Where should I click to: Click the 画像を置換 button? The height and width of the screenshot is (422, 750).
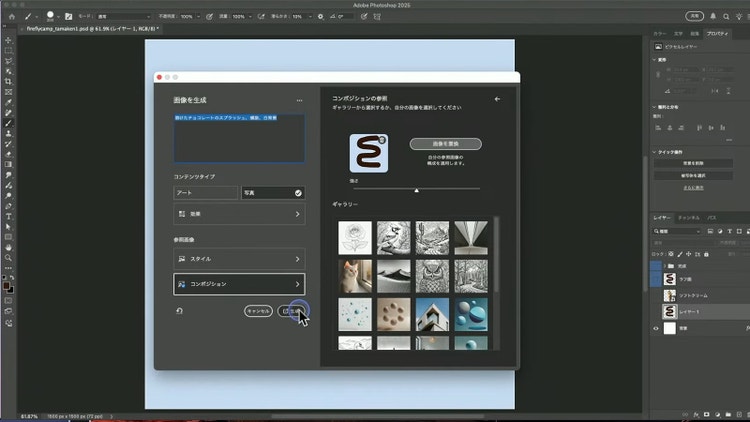tap(445, 144)
